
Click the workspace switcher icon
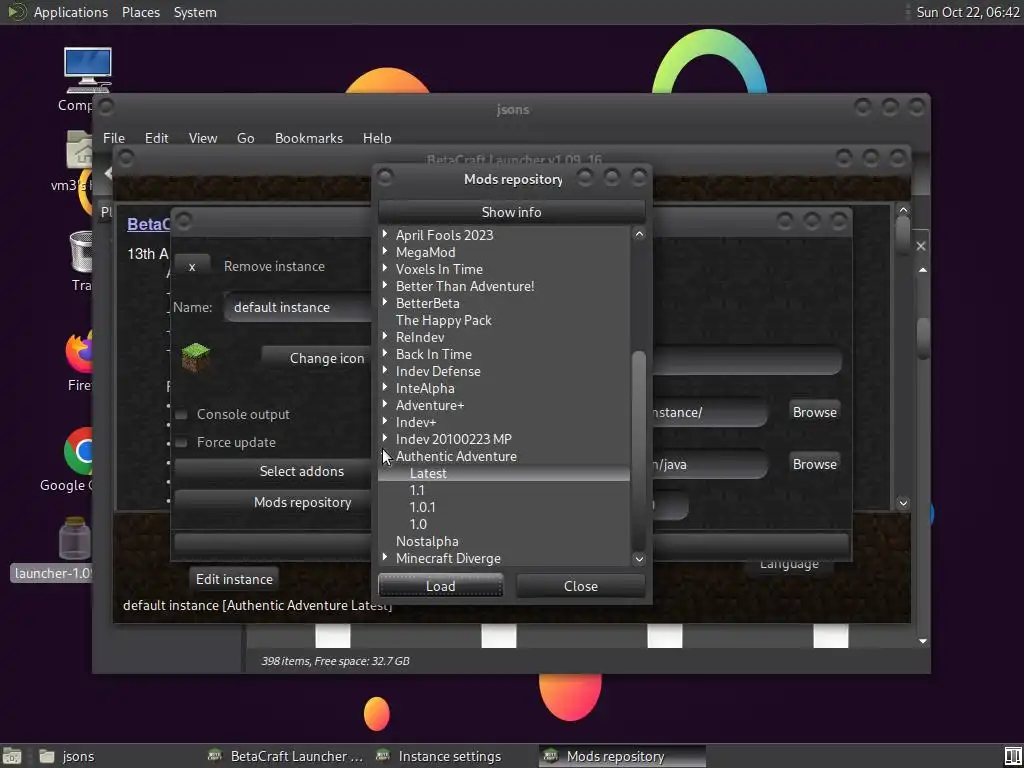tap(1013, 756)
